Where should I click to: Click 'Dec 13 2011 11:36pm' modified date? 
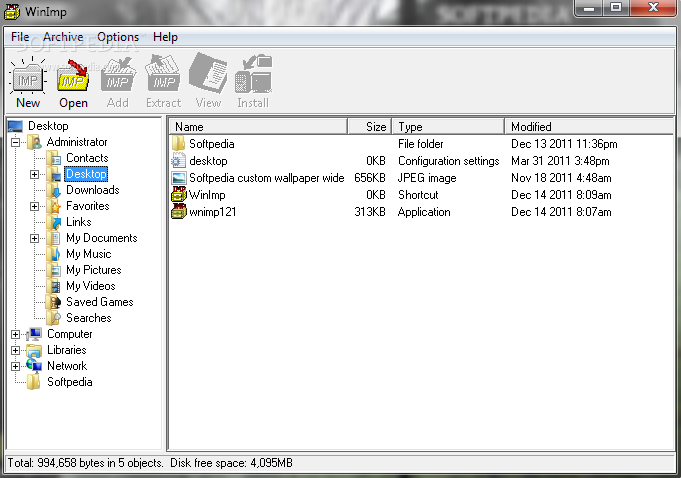pos(564,144)
